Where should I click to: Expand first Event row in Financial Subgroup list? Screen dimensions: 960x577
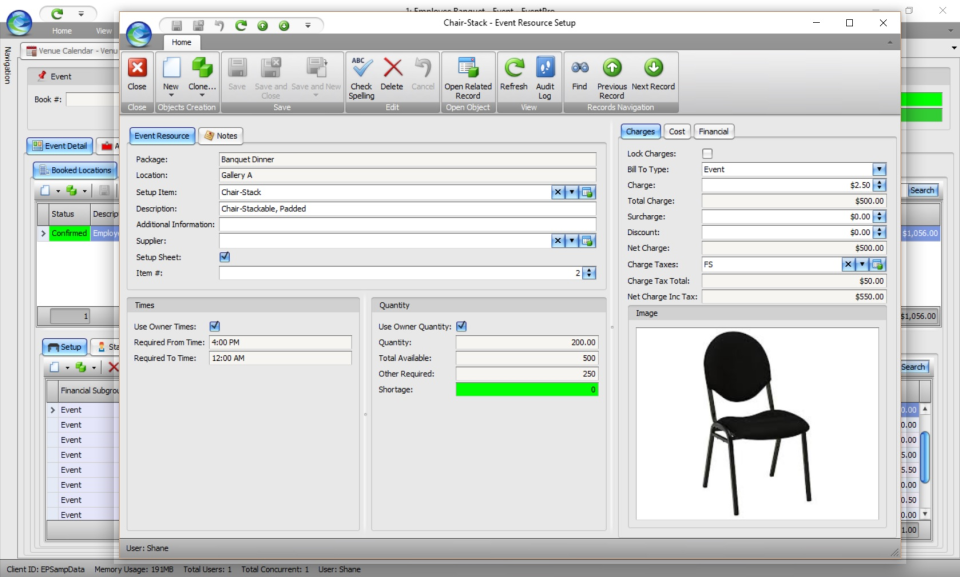[53, 410]
